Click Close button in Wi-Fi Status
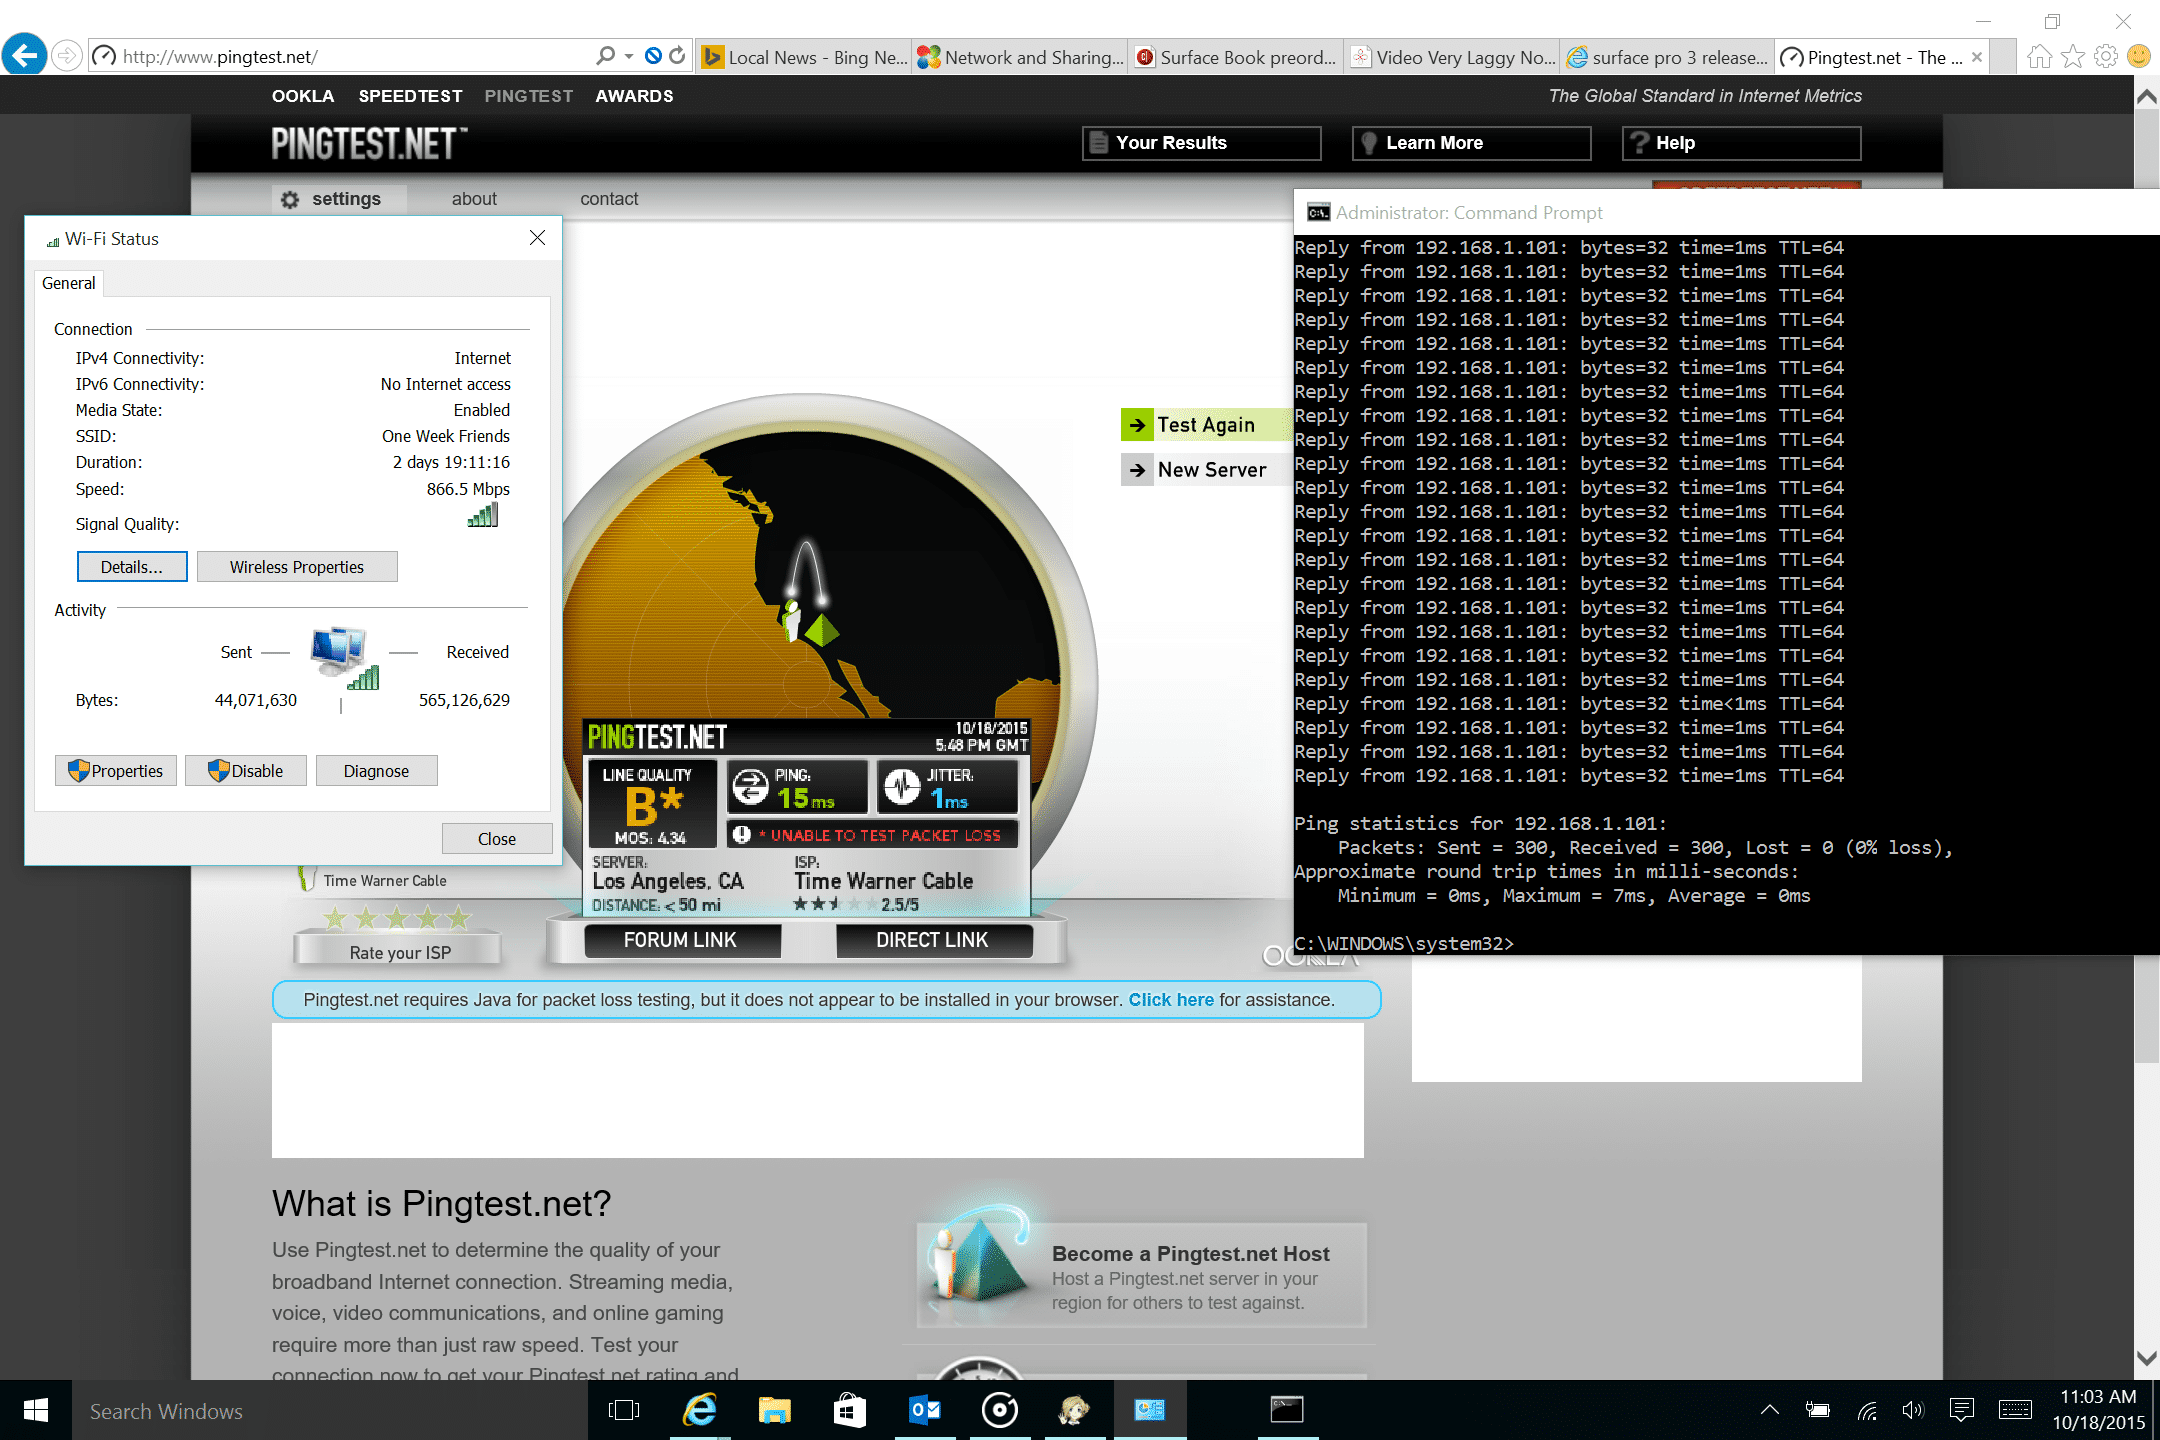 pos(497,839)
